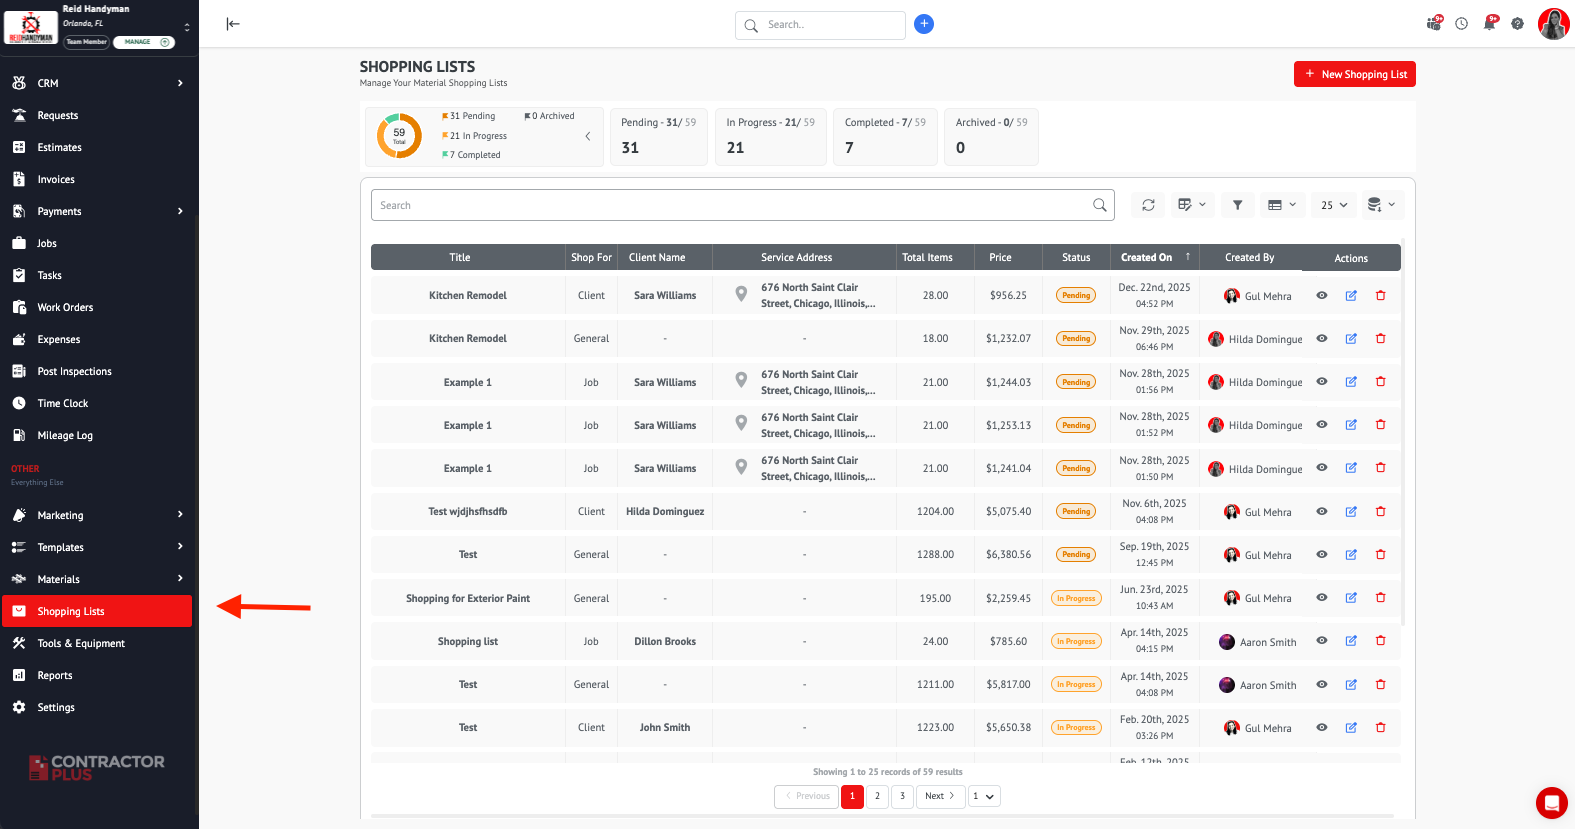
Task: View the Dillon Brooks shopping list via eye icon
Action: click(x=1322, y=641)
